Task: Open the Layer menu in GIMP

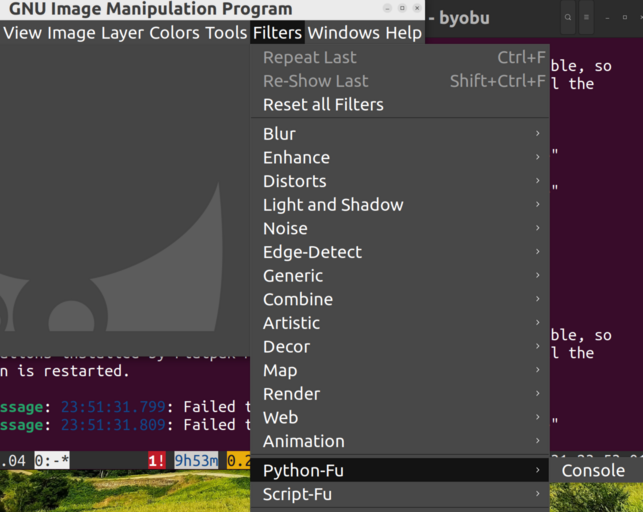Action: [x=122, y=33]
